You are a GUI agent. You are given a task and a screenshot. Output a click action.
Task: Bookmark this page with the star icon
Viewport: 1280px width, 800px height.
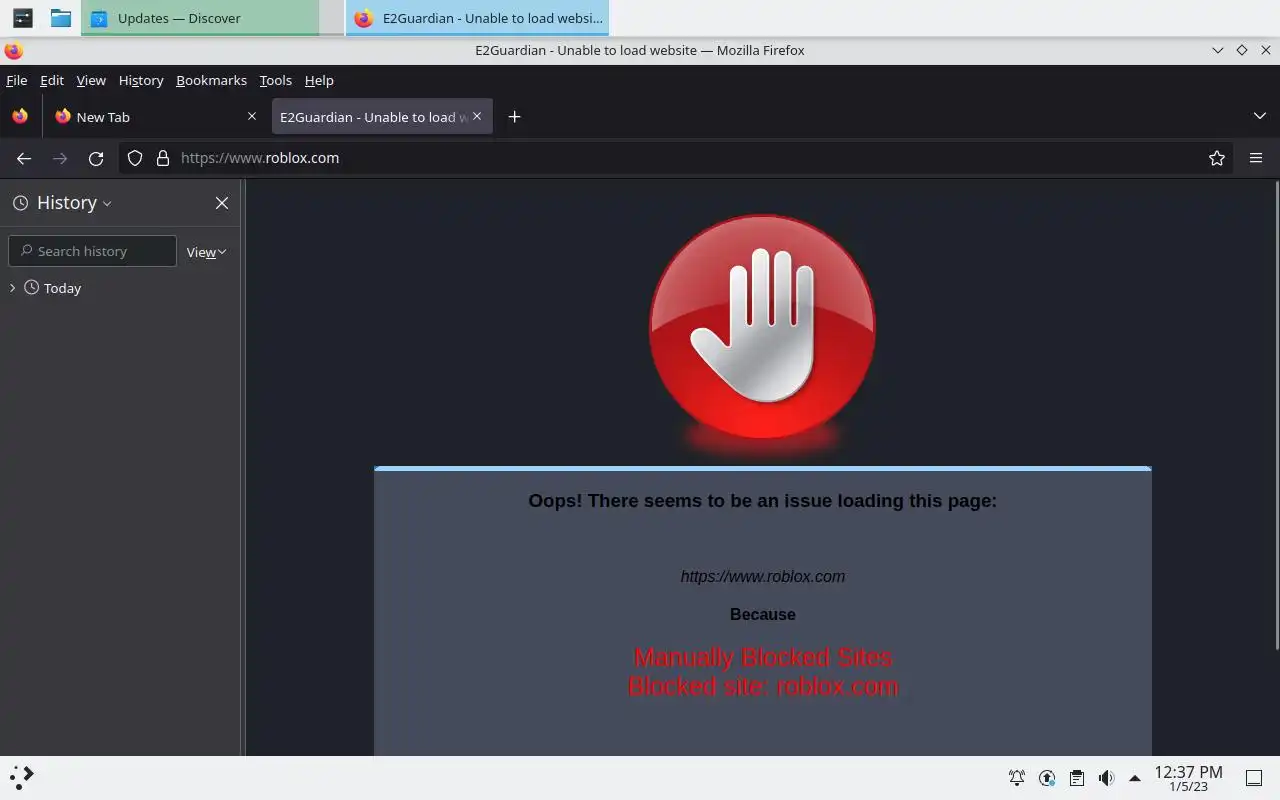[x=1217, y=158]
